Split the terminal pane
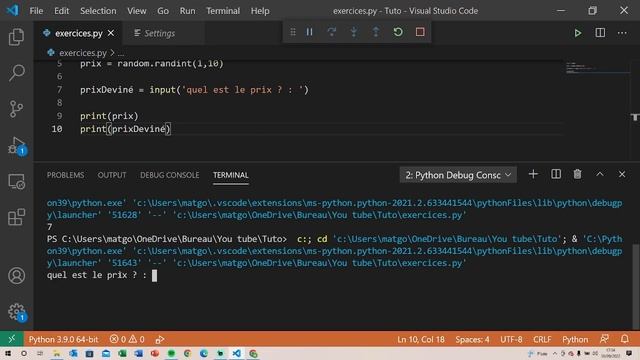Screen dimensions: 640x360 click(556, 174)
